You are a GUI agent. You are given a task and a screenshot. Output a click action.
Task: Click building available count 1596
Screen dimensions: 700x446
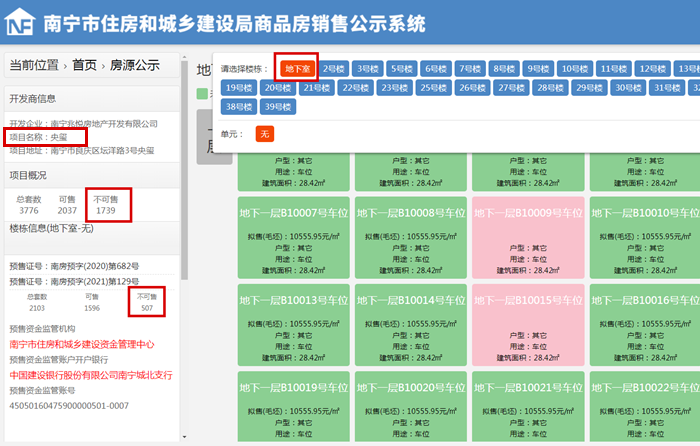click(x=92, y=308)
